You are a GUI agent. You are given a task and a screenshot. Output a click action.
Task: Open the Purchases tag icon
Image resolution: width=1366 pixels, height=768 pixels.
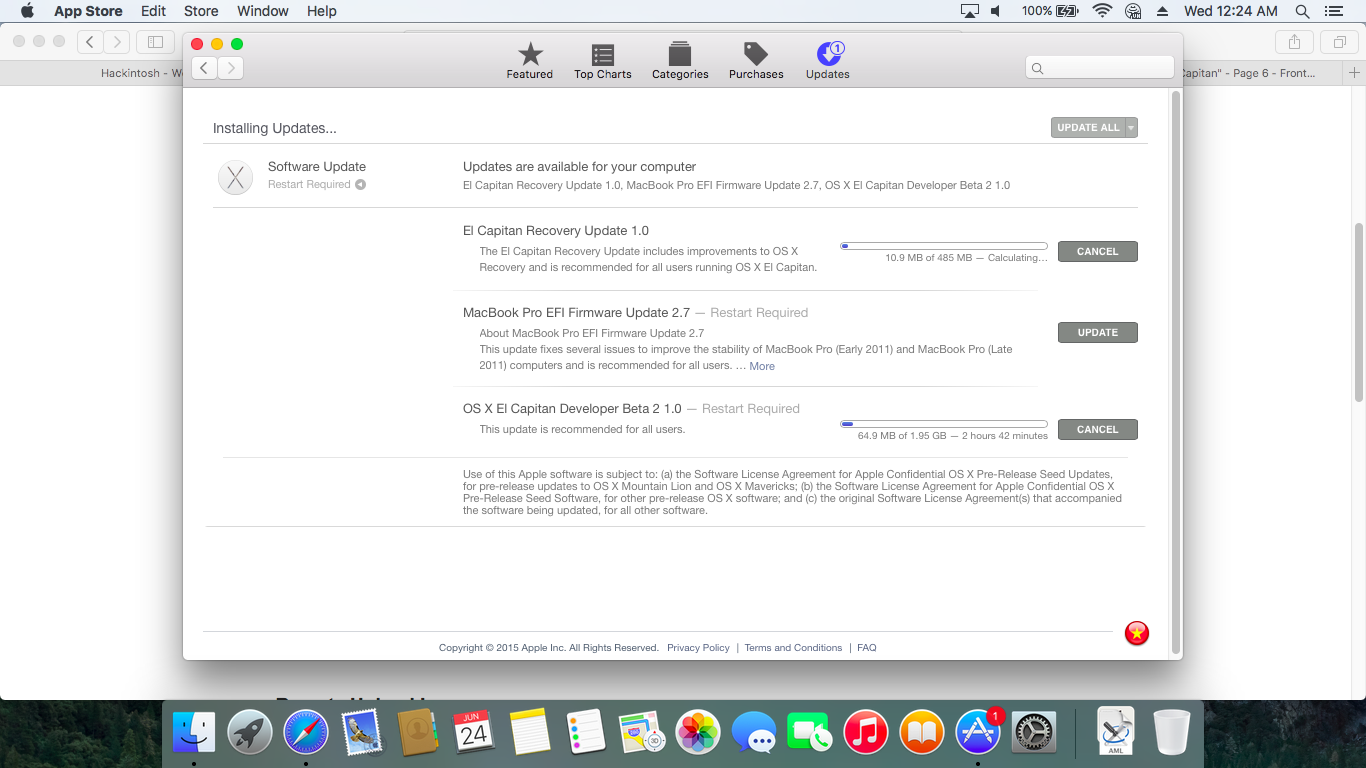click(756, 55)
